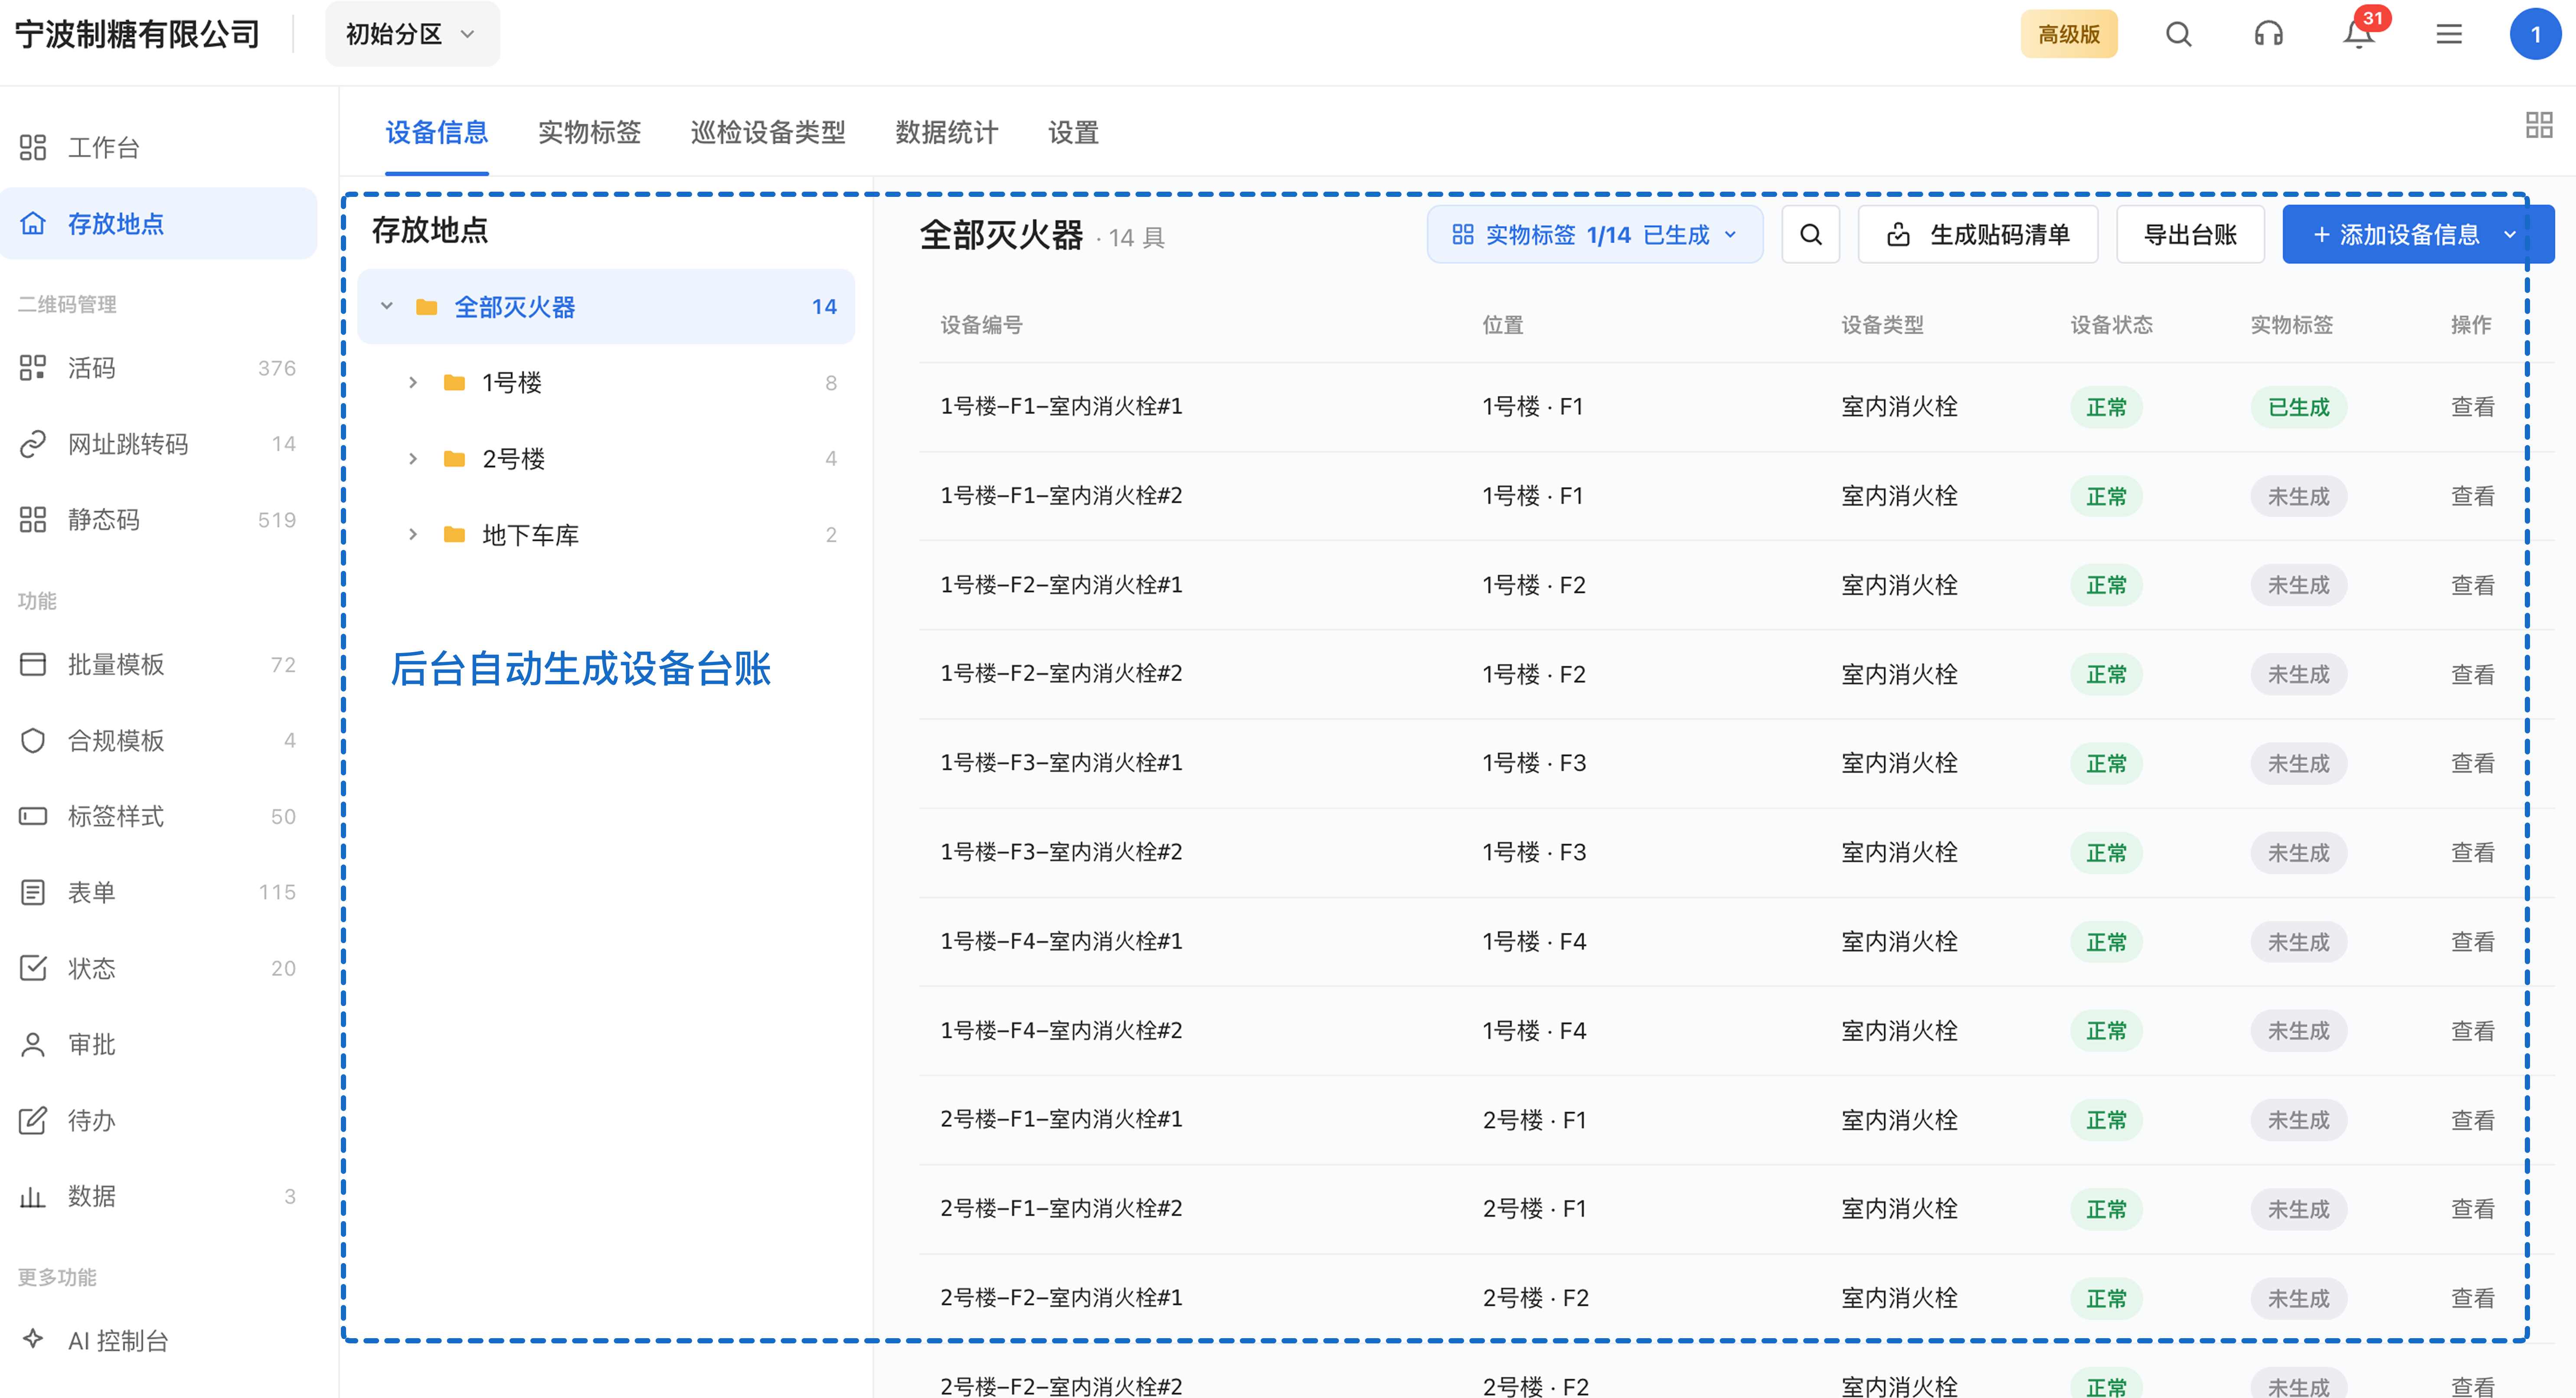
Task: Open the customer support headset icon
Action: [2268, 34]
